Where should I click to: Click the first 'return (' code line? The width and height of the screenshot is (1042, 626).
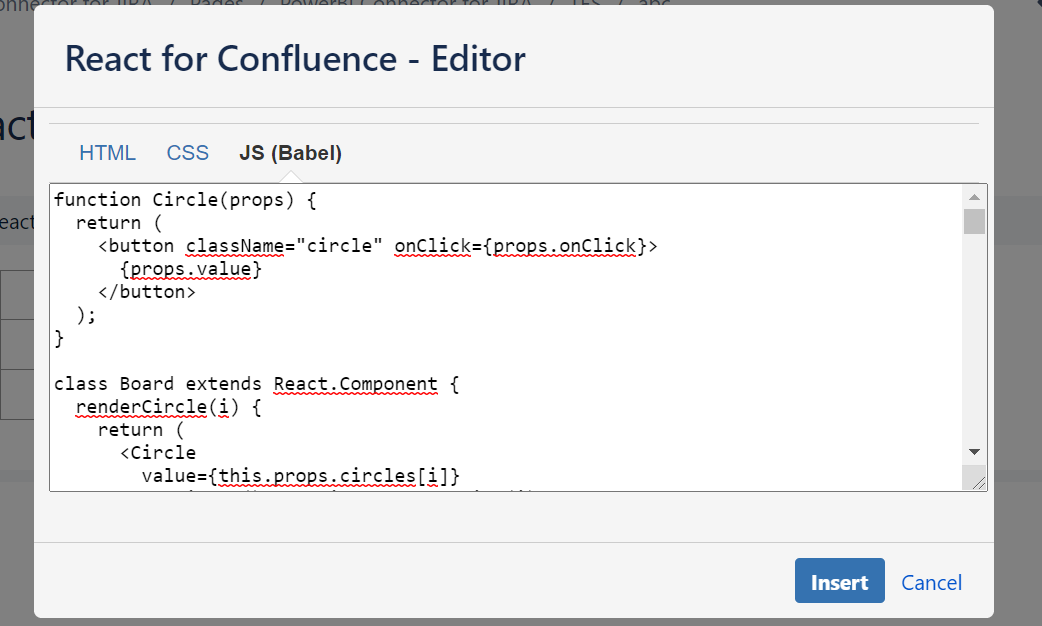coord(119,223)
